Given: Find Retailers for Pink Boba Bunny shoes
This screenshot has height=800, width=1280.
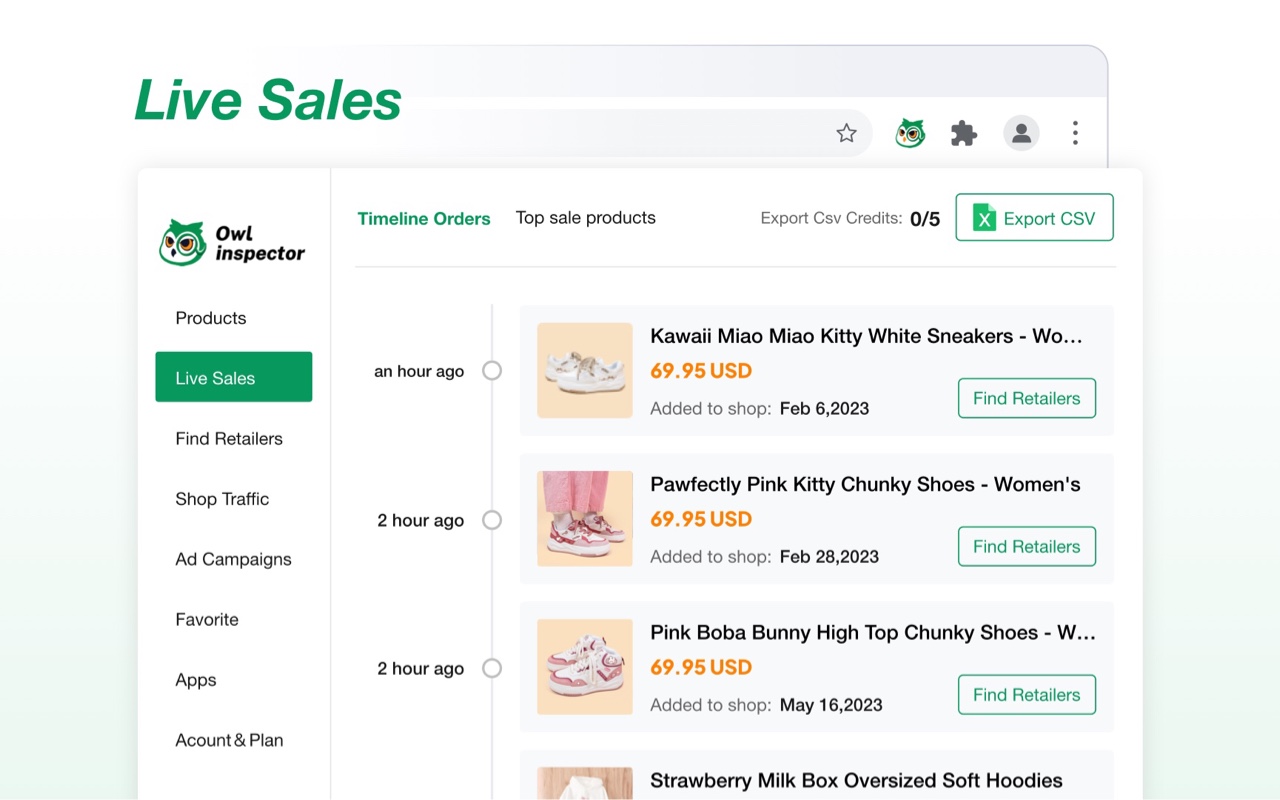Looking at the screenshot, I should [x=1027, y=694].
